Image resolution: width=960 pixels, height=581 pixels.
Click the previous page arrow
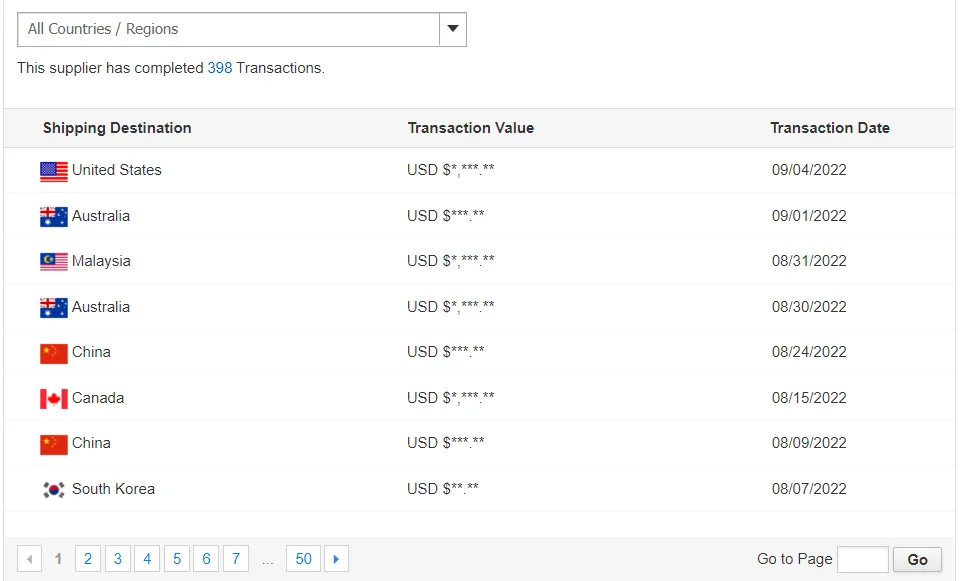[x=30, y=559]
